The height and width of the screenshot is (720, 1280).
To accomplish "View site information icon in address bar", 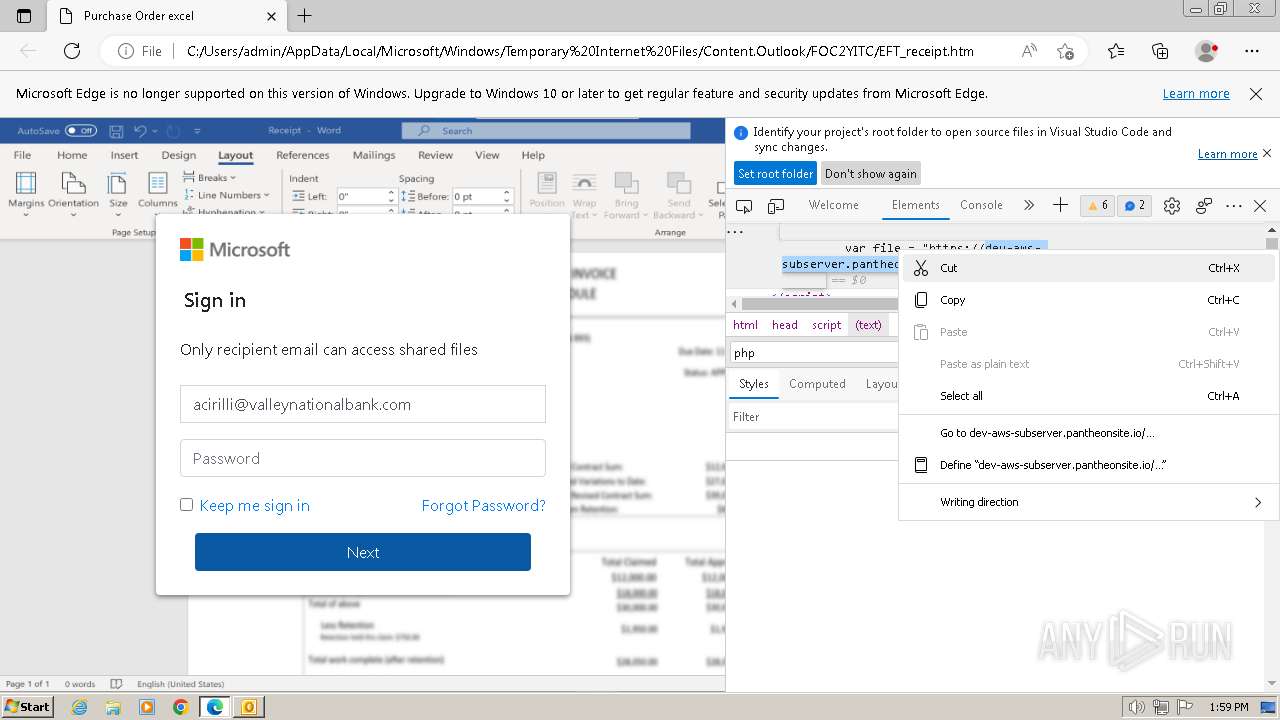I will [x=126, y=51].
